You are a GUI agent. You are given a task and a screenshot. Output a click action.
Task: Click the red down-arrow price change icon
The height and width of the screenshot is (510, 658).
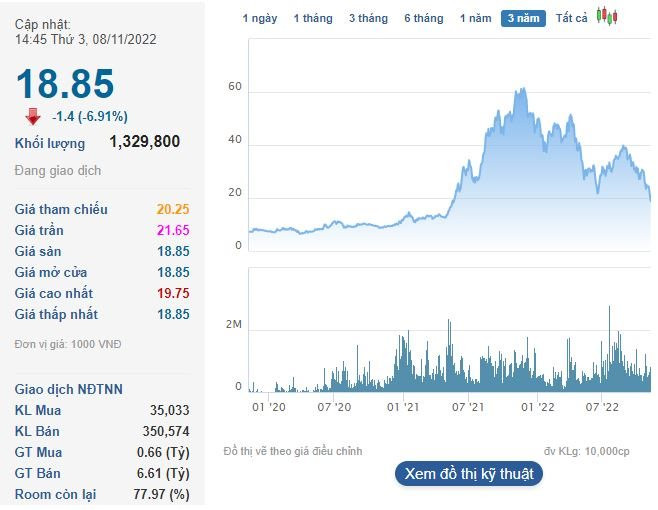click(33, 116)
